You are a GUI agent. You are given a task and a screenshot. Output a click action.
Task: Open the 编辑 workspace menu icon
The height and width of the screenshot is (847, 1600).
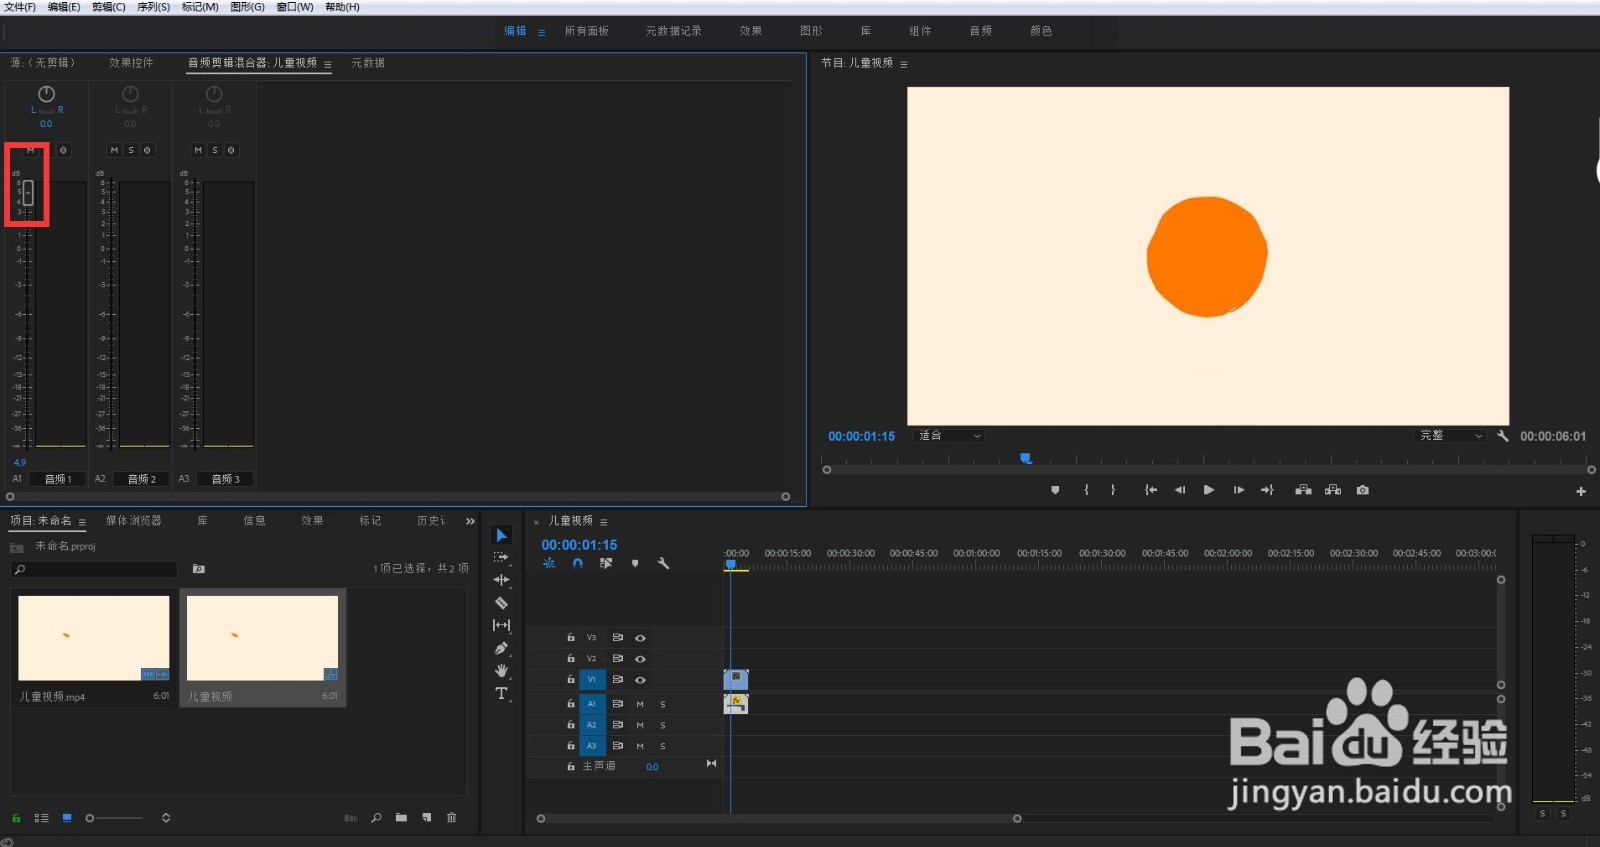542,32
